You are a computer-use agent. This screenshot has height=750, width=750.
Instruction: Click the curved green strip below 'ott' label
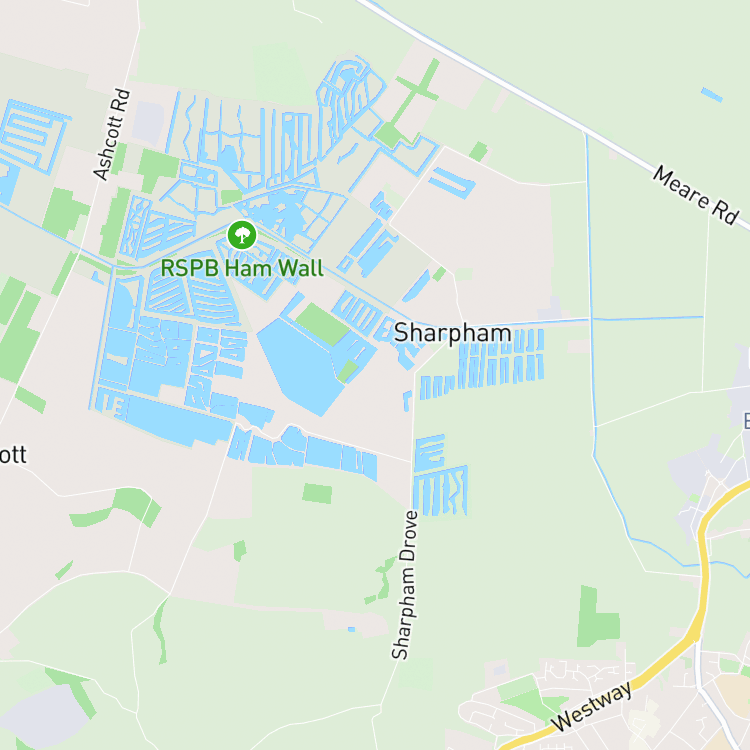[116, 507]
